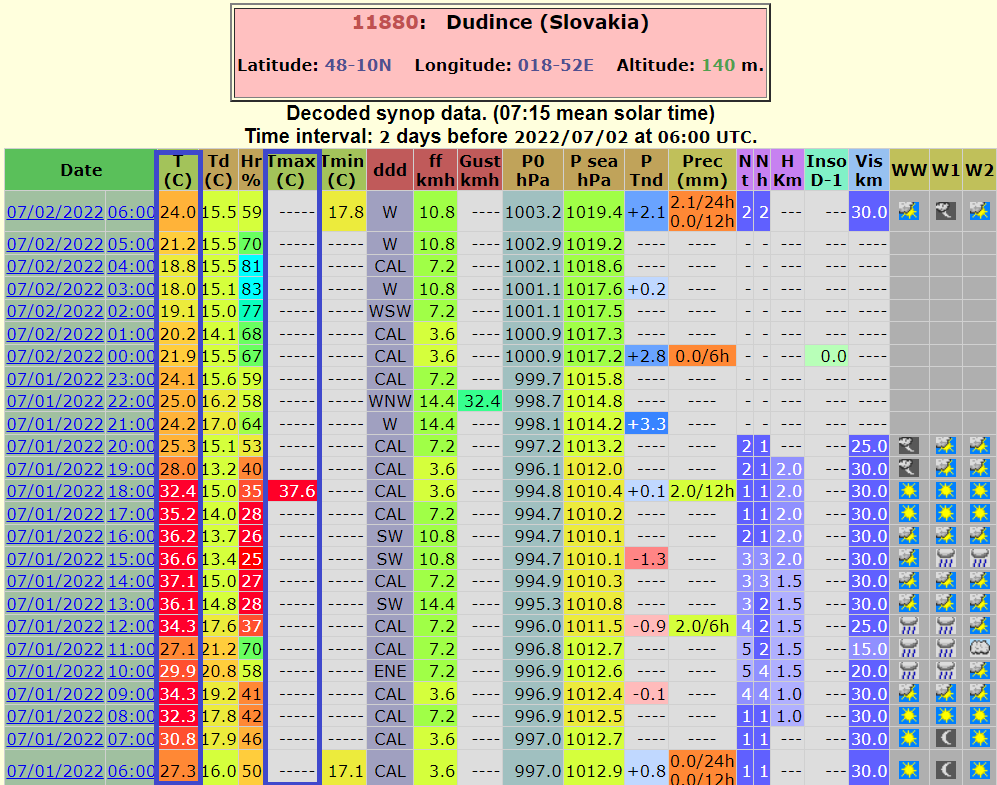997x785 pixels.
Task: Click the W1 moon icon in the bottom 07/01 06:00 row
Action: click(945, 770)
